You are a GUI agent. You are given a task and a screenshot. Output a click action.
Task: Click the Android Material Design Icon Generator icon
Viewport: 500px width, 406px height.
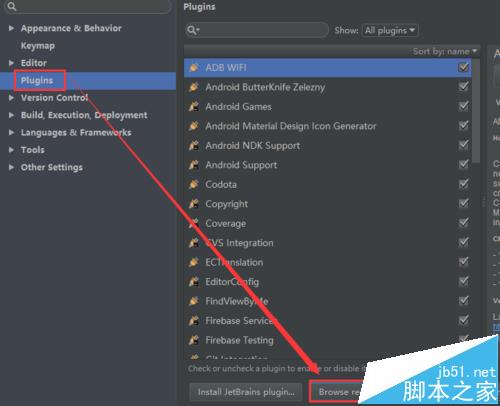tap(194, 126)
